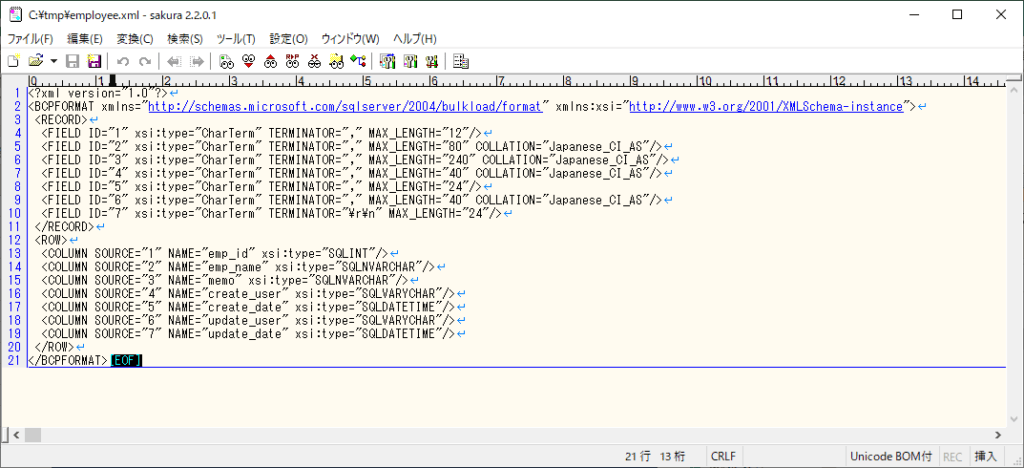Open 設定(O) menu
1024x468 pixels.
click(x=289, y=39)
